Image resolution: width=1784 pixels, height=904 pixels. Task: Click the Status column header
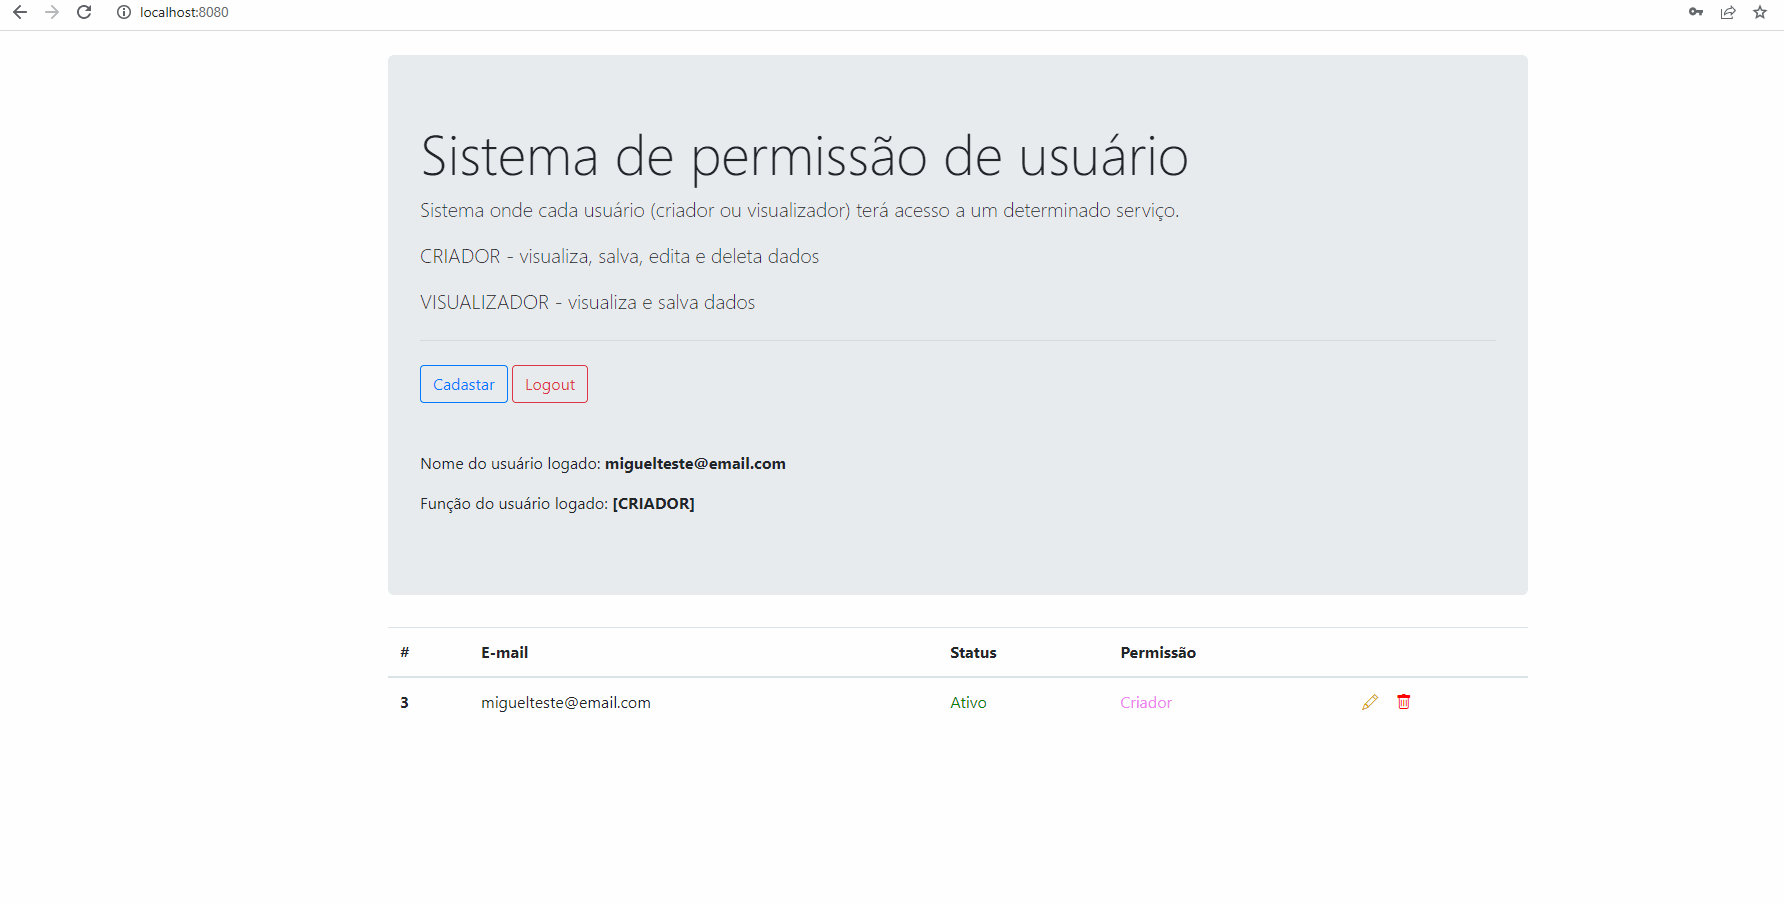coord(972,652)
